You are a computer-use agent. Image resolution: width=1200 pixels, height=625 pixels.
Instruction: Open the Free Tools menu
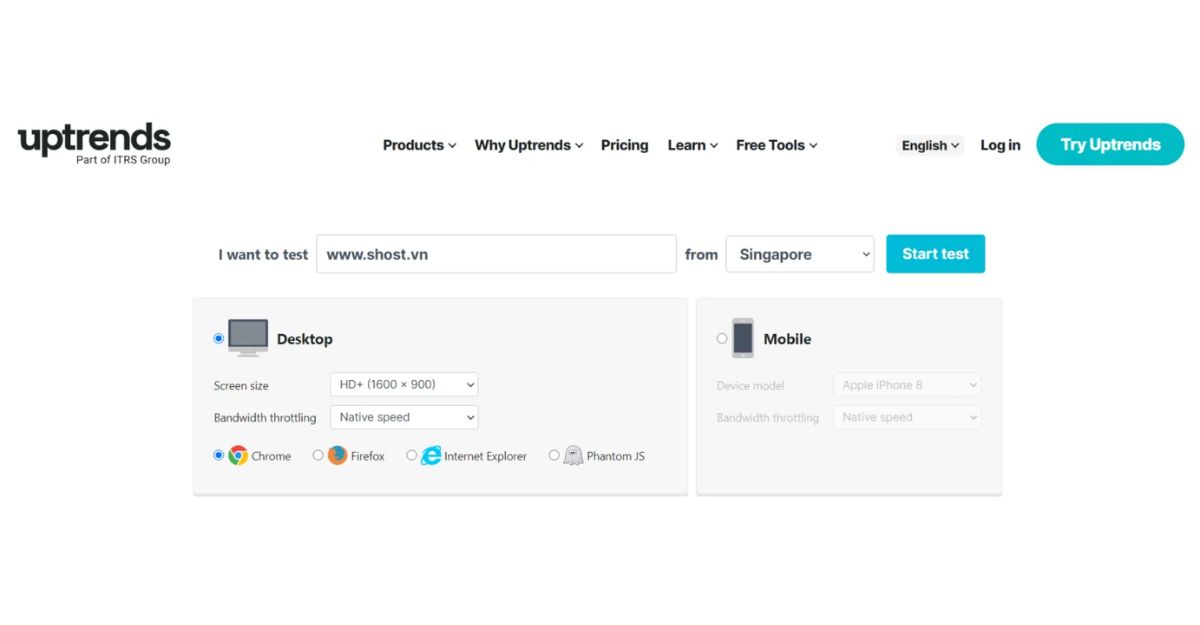click(776, 145)
